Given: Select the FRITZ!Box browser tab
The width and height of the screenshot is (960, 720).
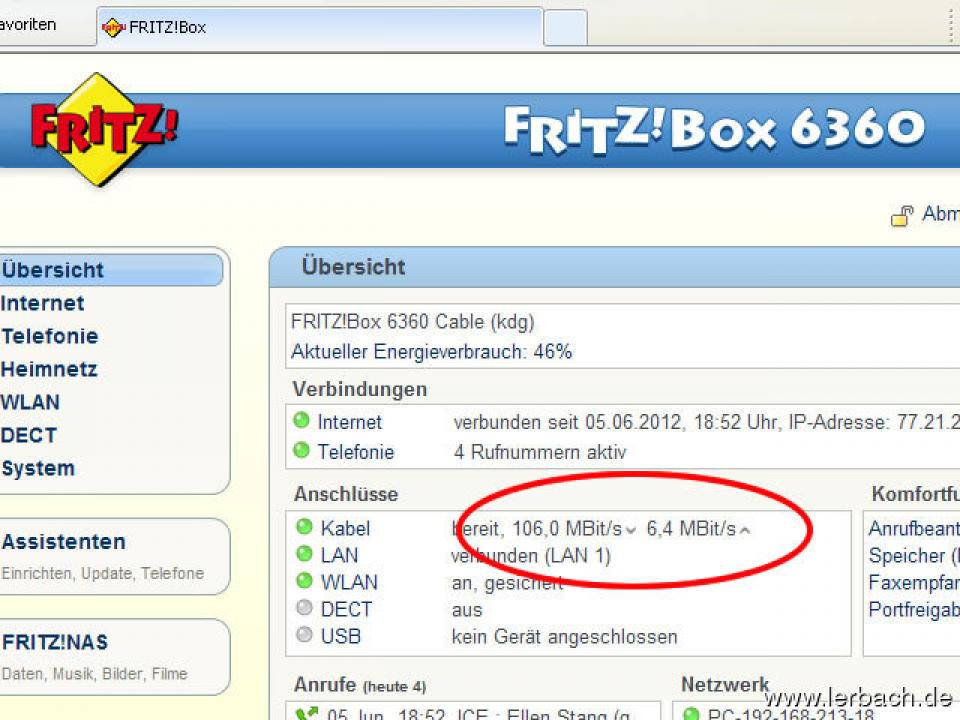Looking at the screenshot, I should pos(320,27).
